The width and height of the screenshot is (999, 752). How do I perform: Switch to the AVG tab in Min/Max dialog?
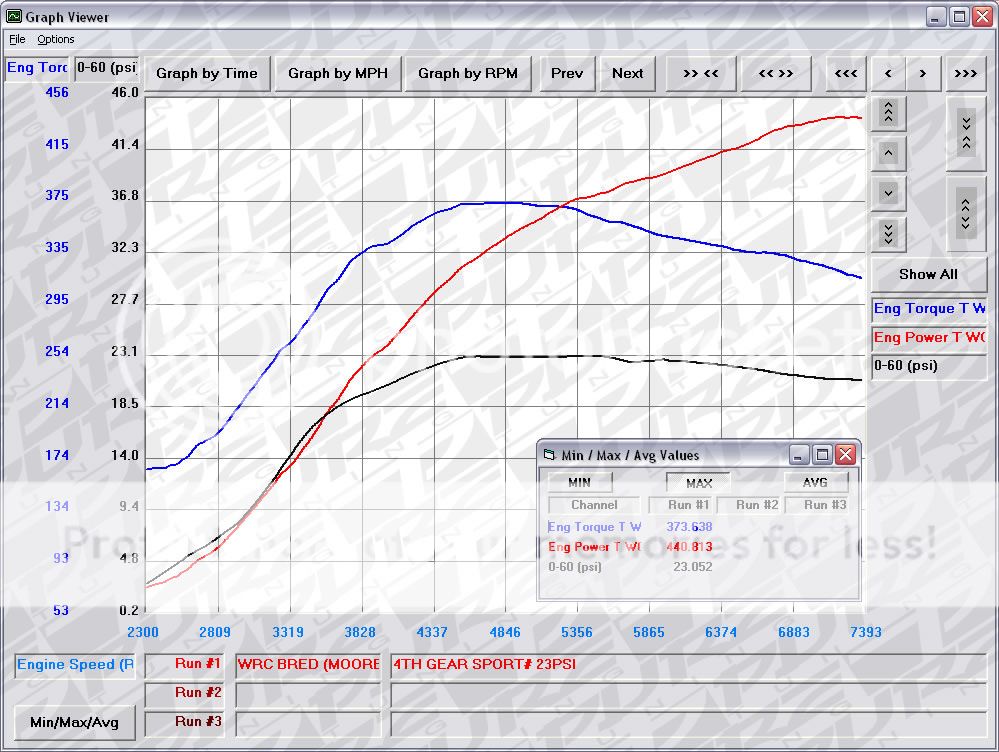pos(816,482)
